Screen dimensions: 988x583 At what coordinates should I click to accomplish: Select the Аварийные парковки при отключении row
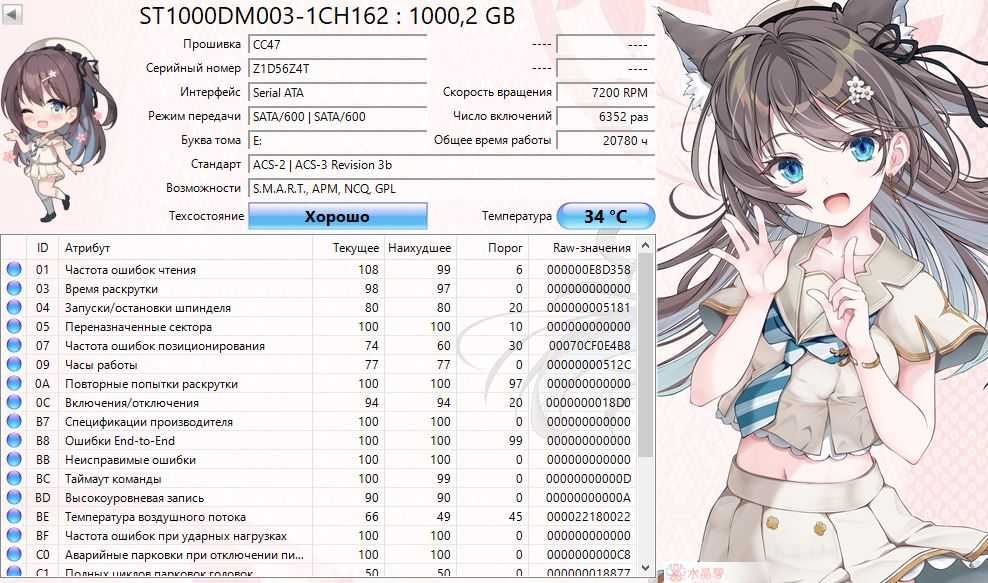319,554
